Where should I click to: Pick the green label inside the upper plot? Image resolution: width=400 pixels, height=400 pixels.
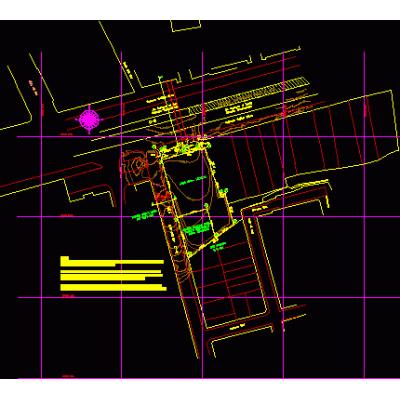(193, 181)
